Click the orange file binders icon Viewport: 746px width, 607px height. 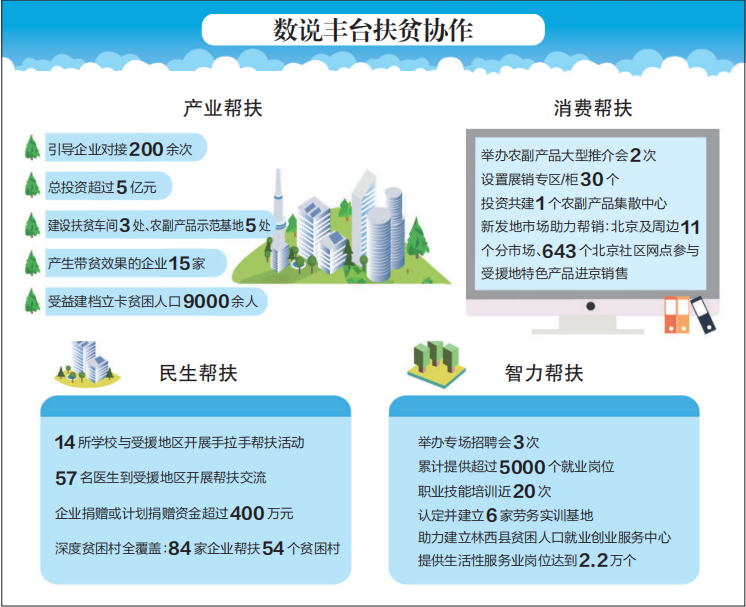point(677,314)
